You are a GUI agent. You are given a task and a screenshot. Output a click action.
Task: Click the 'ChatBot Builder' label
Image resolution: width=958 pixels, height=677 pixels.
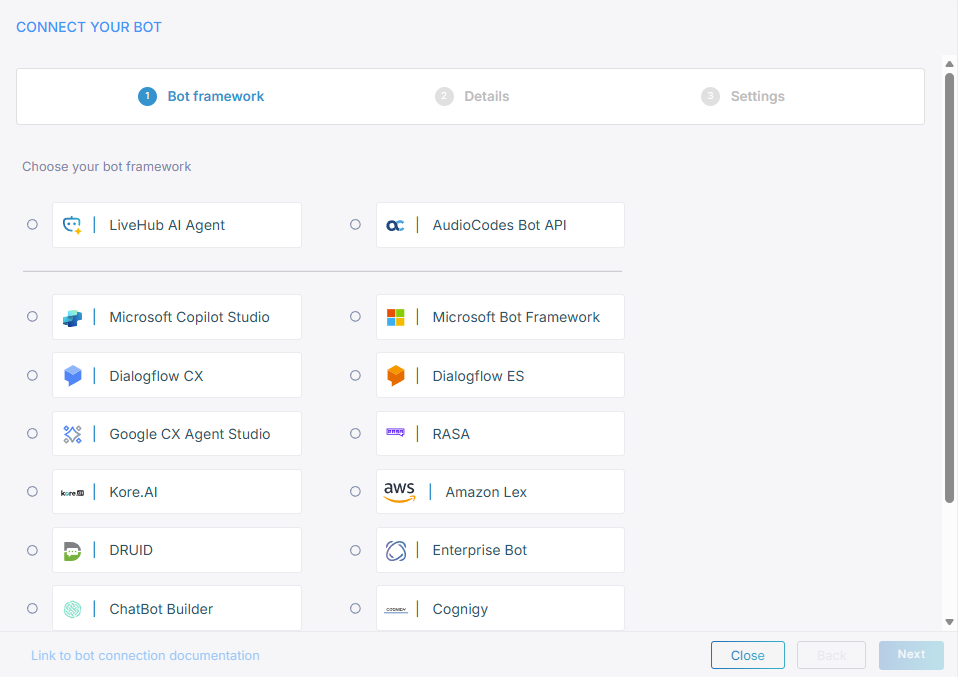pos(161,609)
